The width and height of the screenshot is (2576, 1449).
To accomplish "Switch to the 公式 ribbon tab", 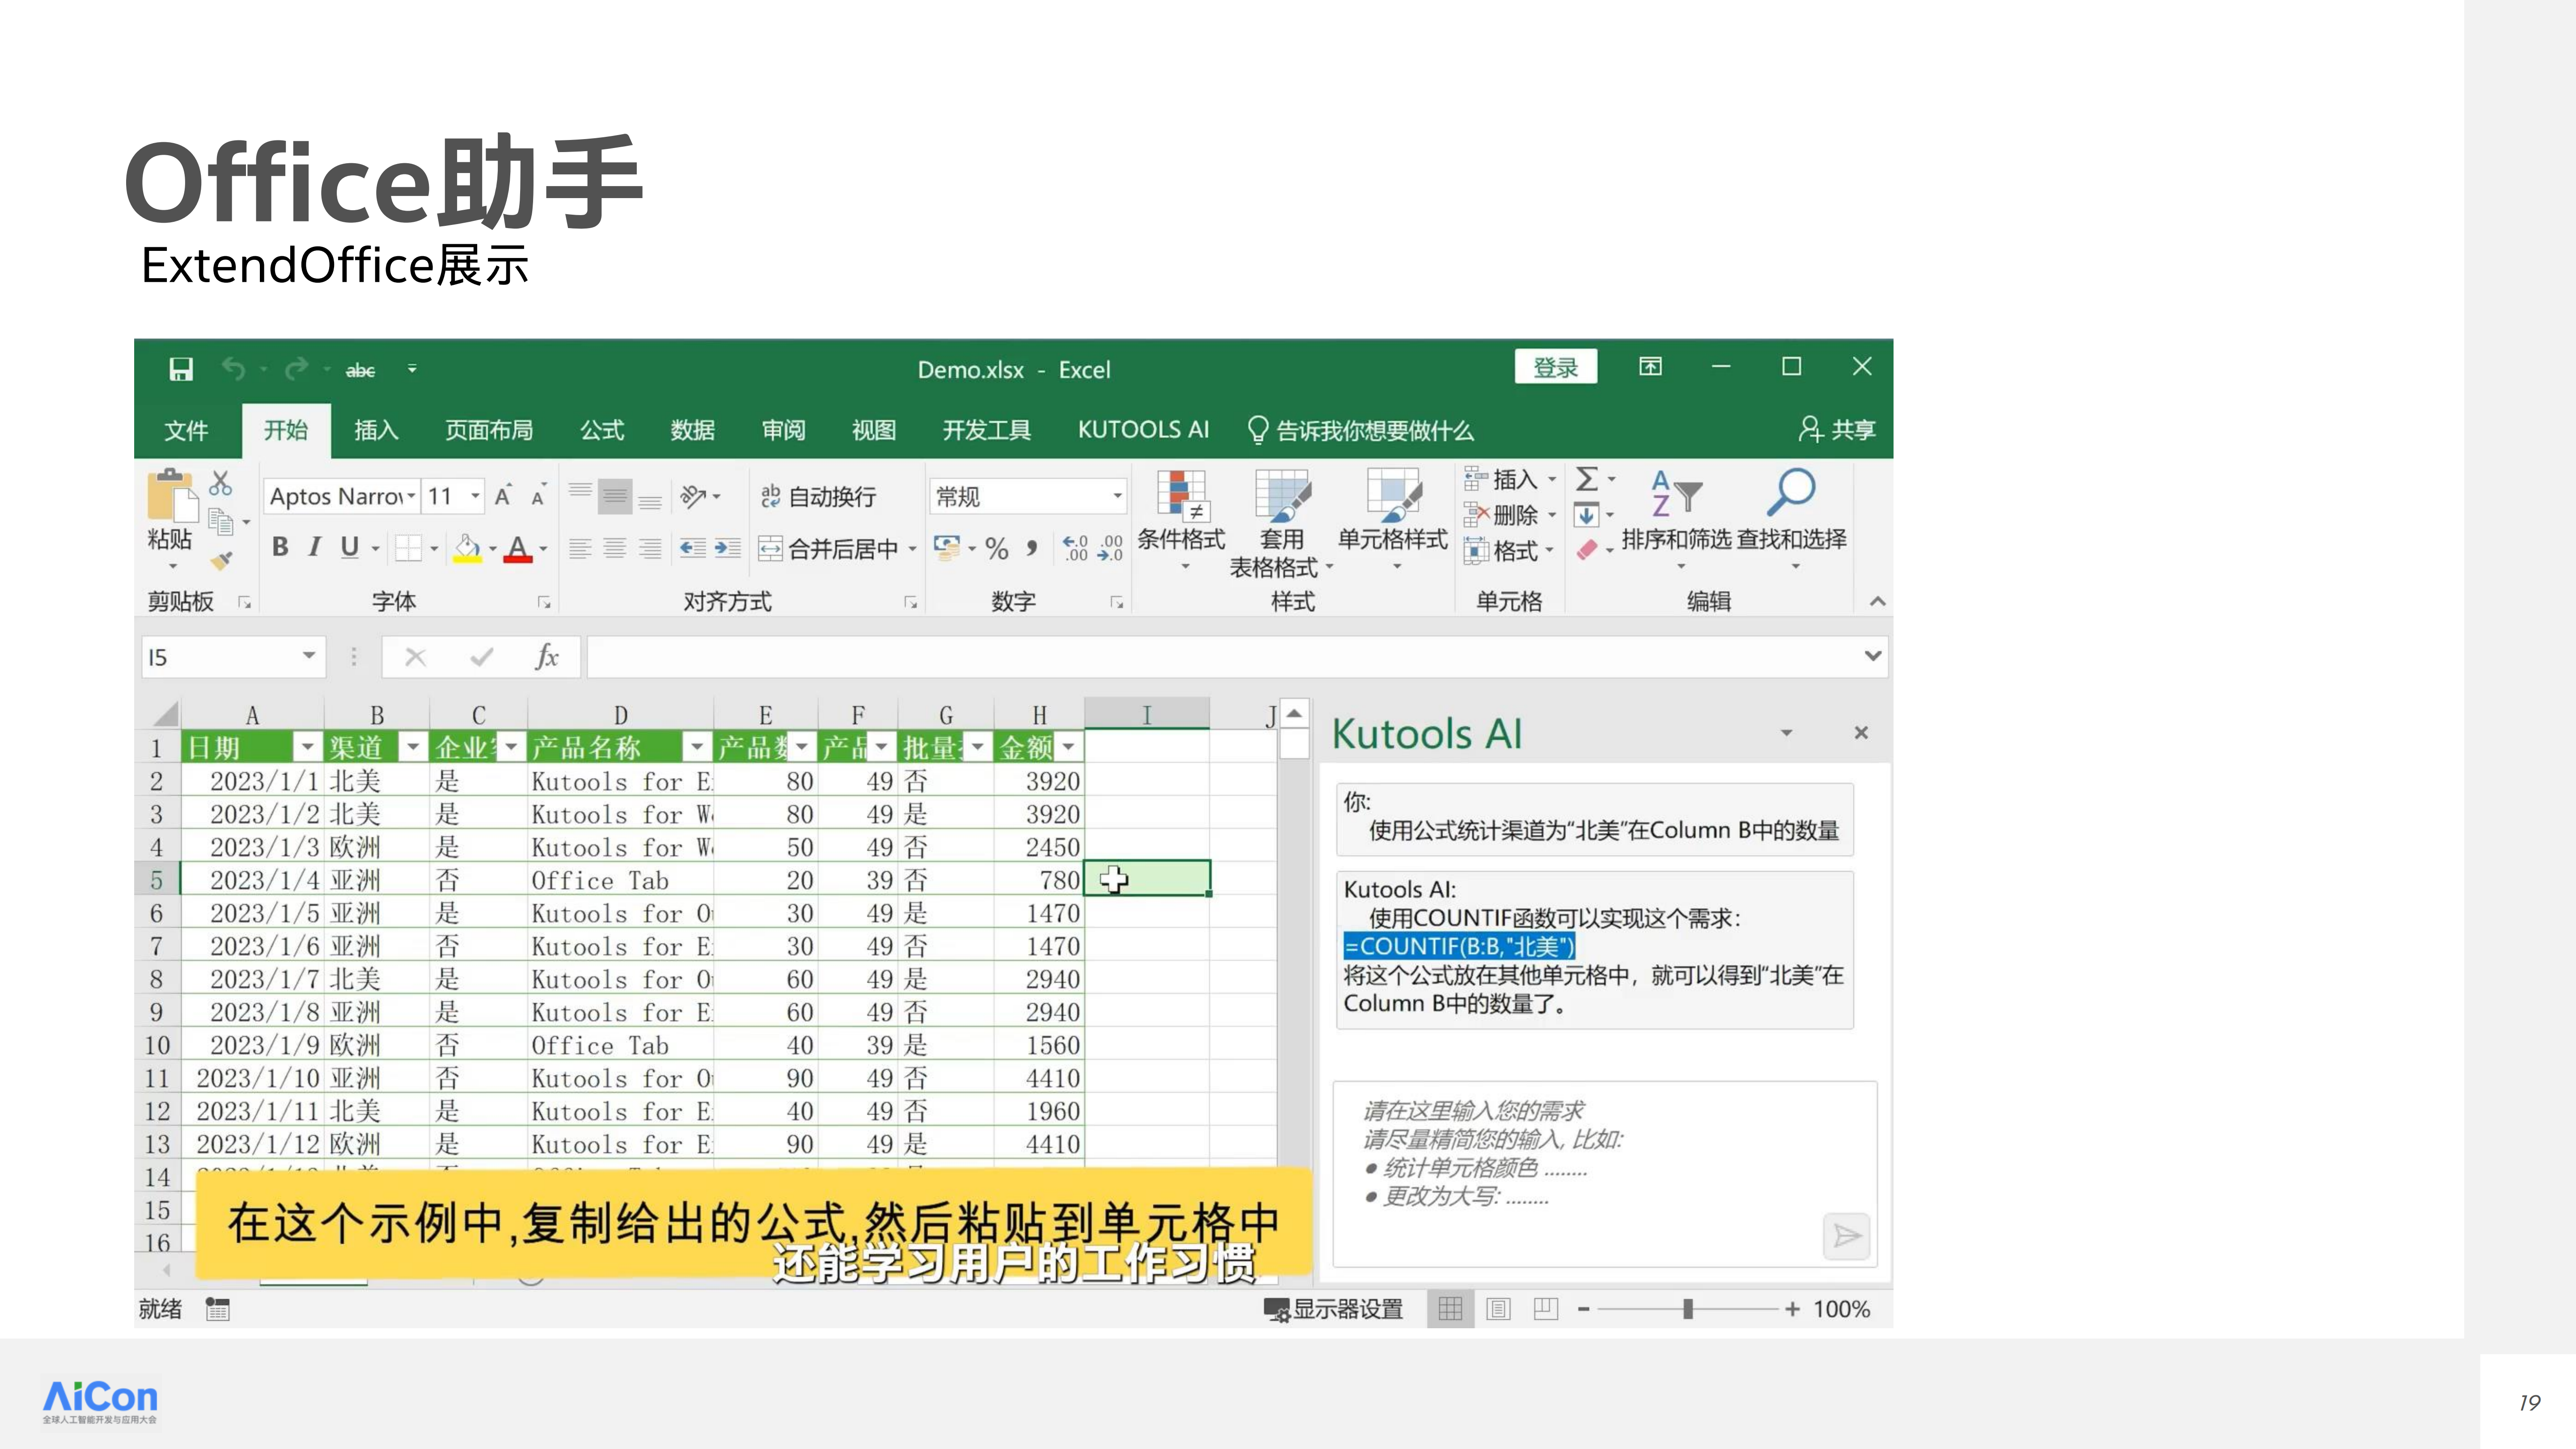I will (x=602, y=431).
